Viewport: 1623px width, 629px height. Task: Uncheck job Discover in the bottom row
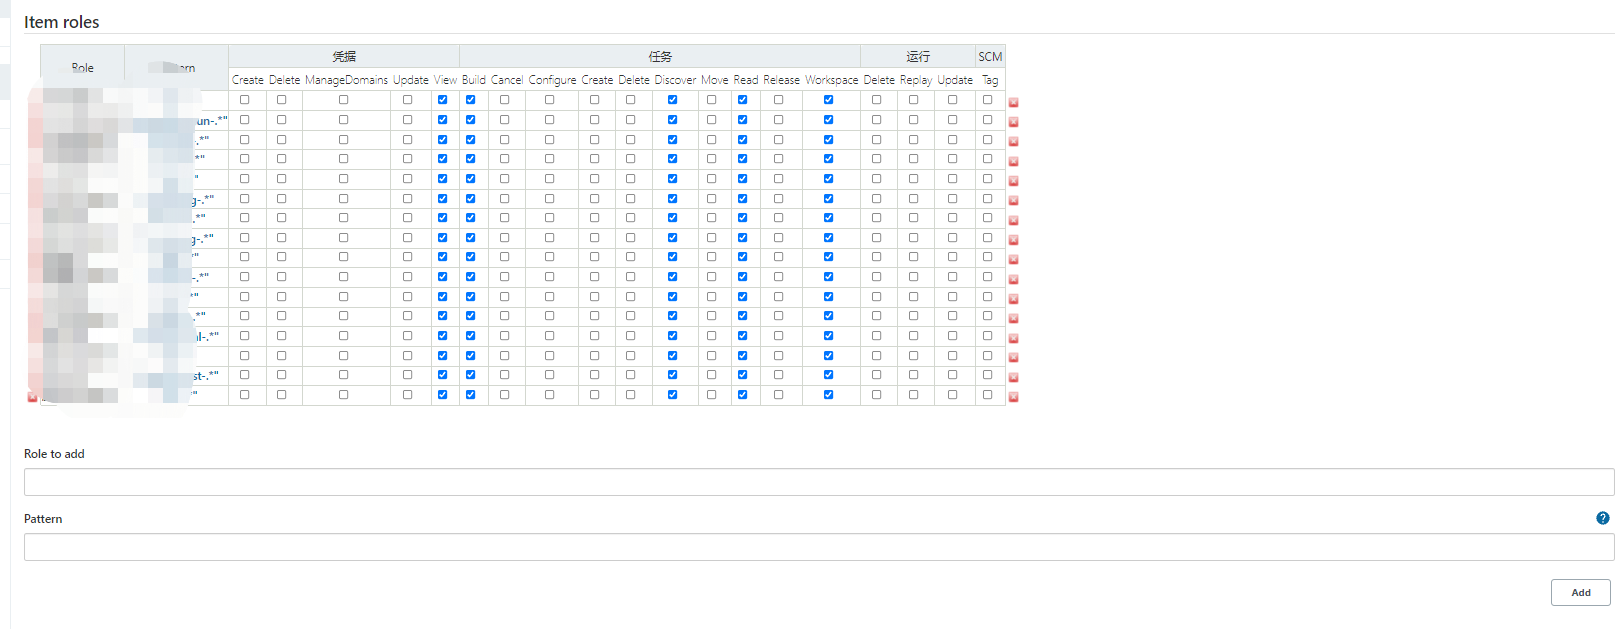(672, 395)
